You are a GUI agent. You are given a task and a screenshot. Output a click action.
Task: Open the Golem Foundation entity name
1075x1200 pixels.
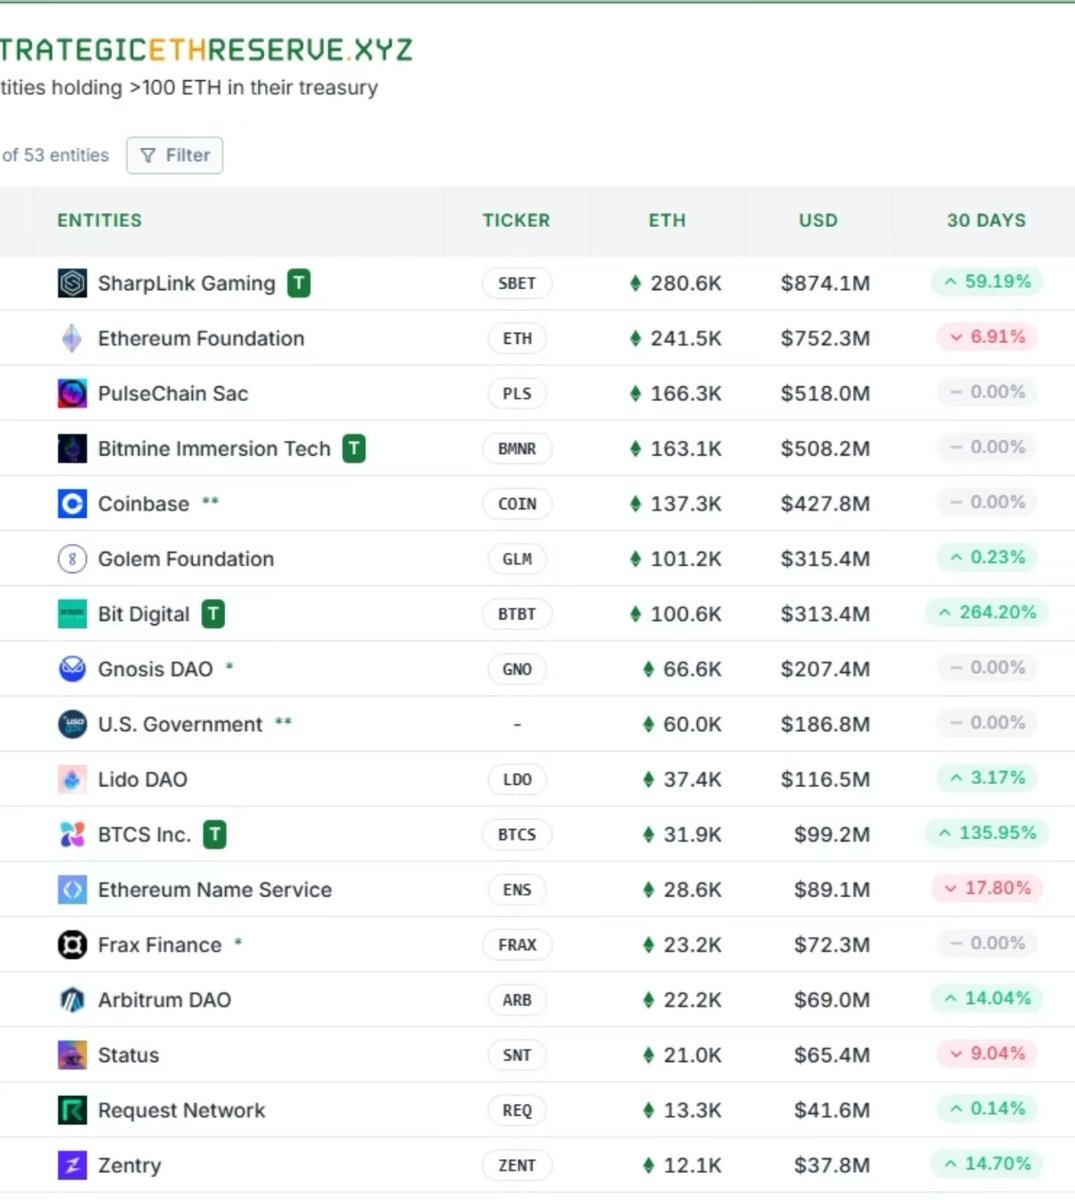tap(186, 559)
